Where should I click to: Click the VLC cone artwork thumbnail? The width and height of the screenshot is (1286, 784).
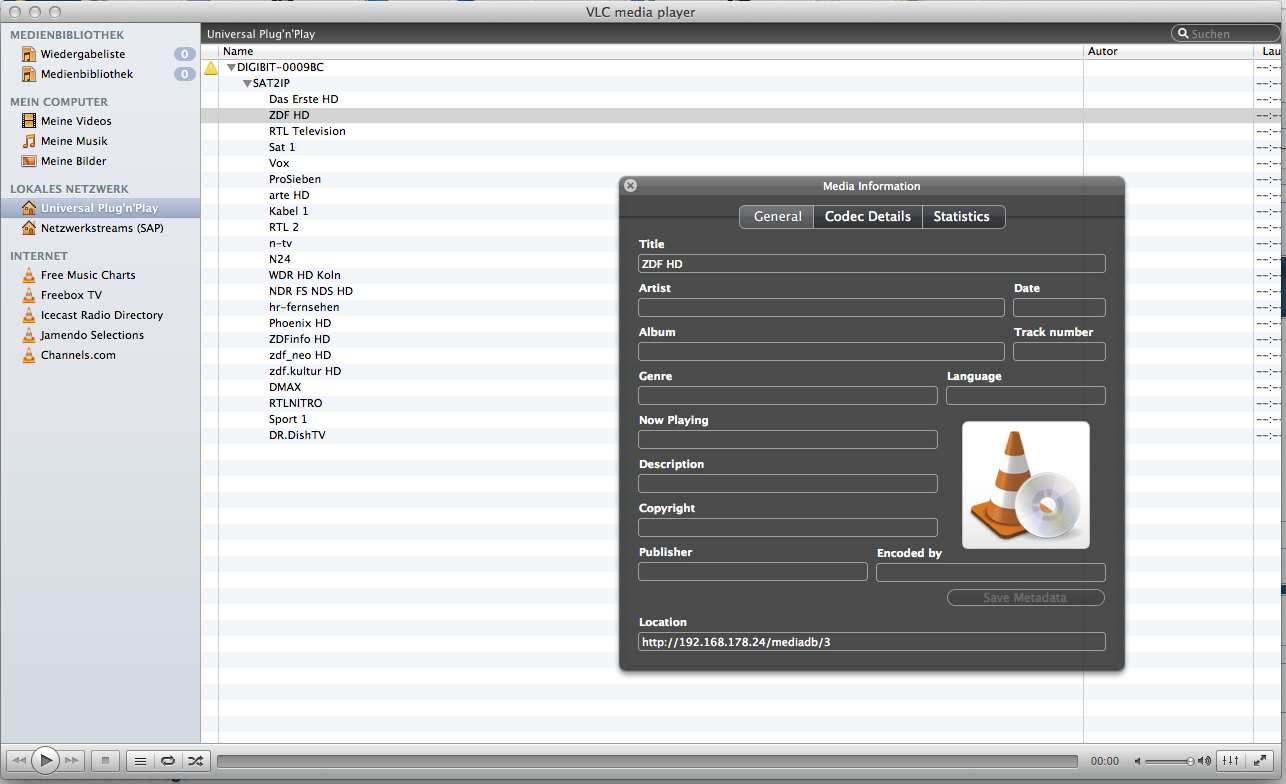1026,485
